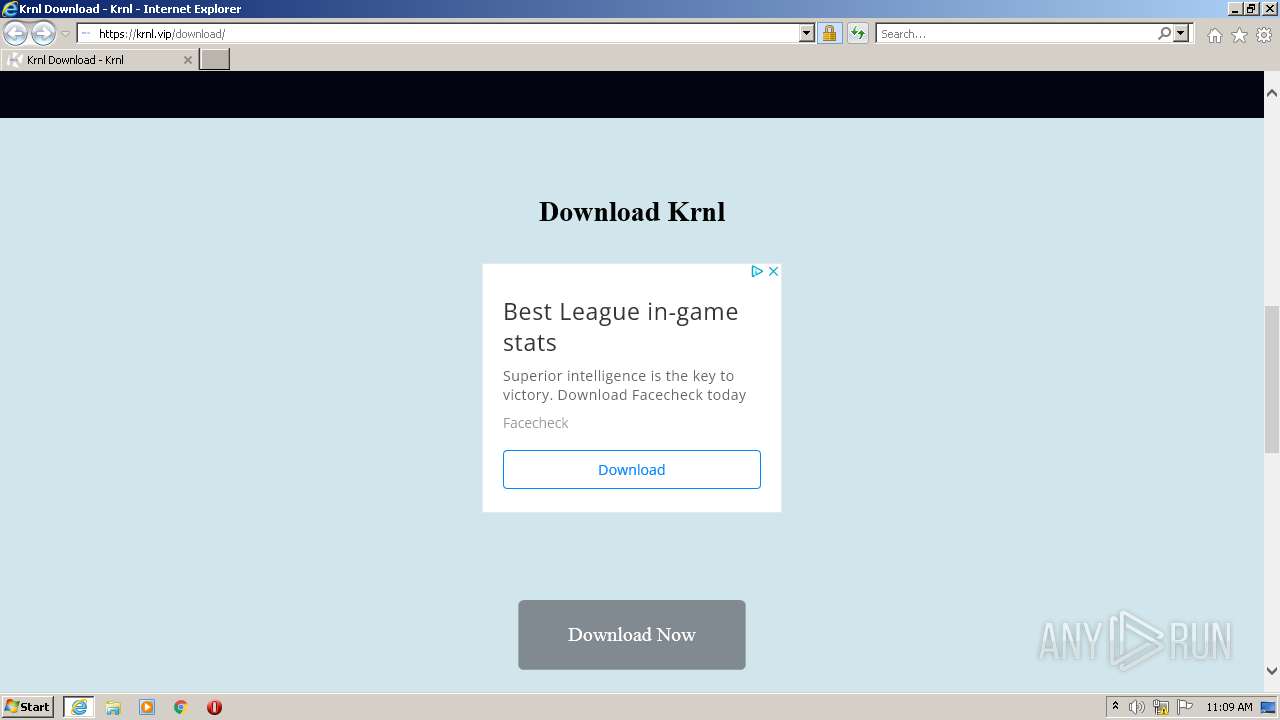Open the Favorites star icon

[x=1239, y=35]
